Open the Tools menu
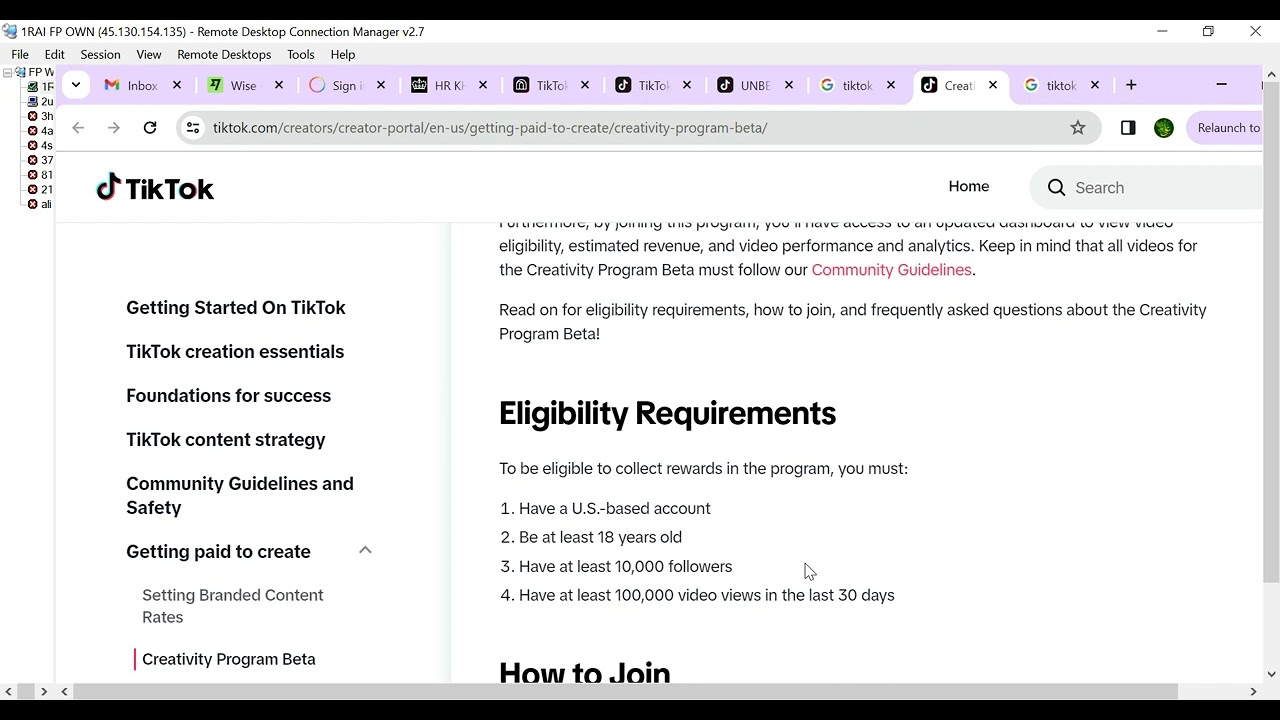1280x720 pixels. [x=301, y=54]
